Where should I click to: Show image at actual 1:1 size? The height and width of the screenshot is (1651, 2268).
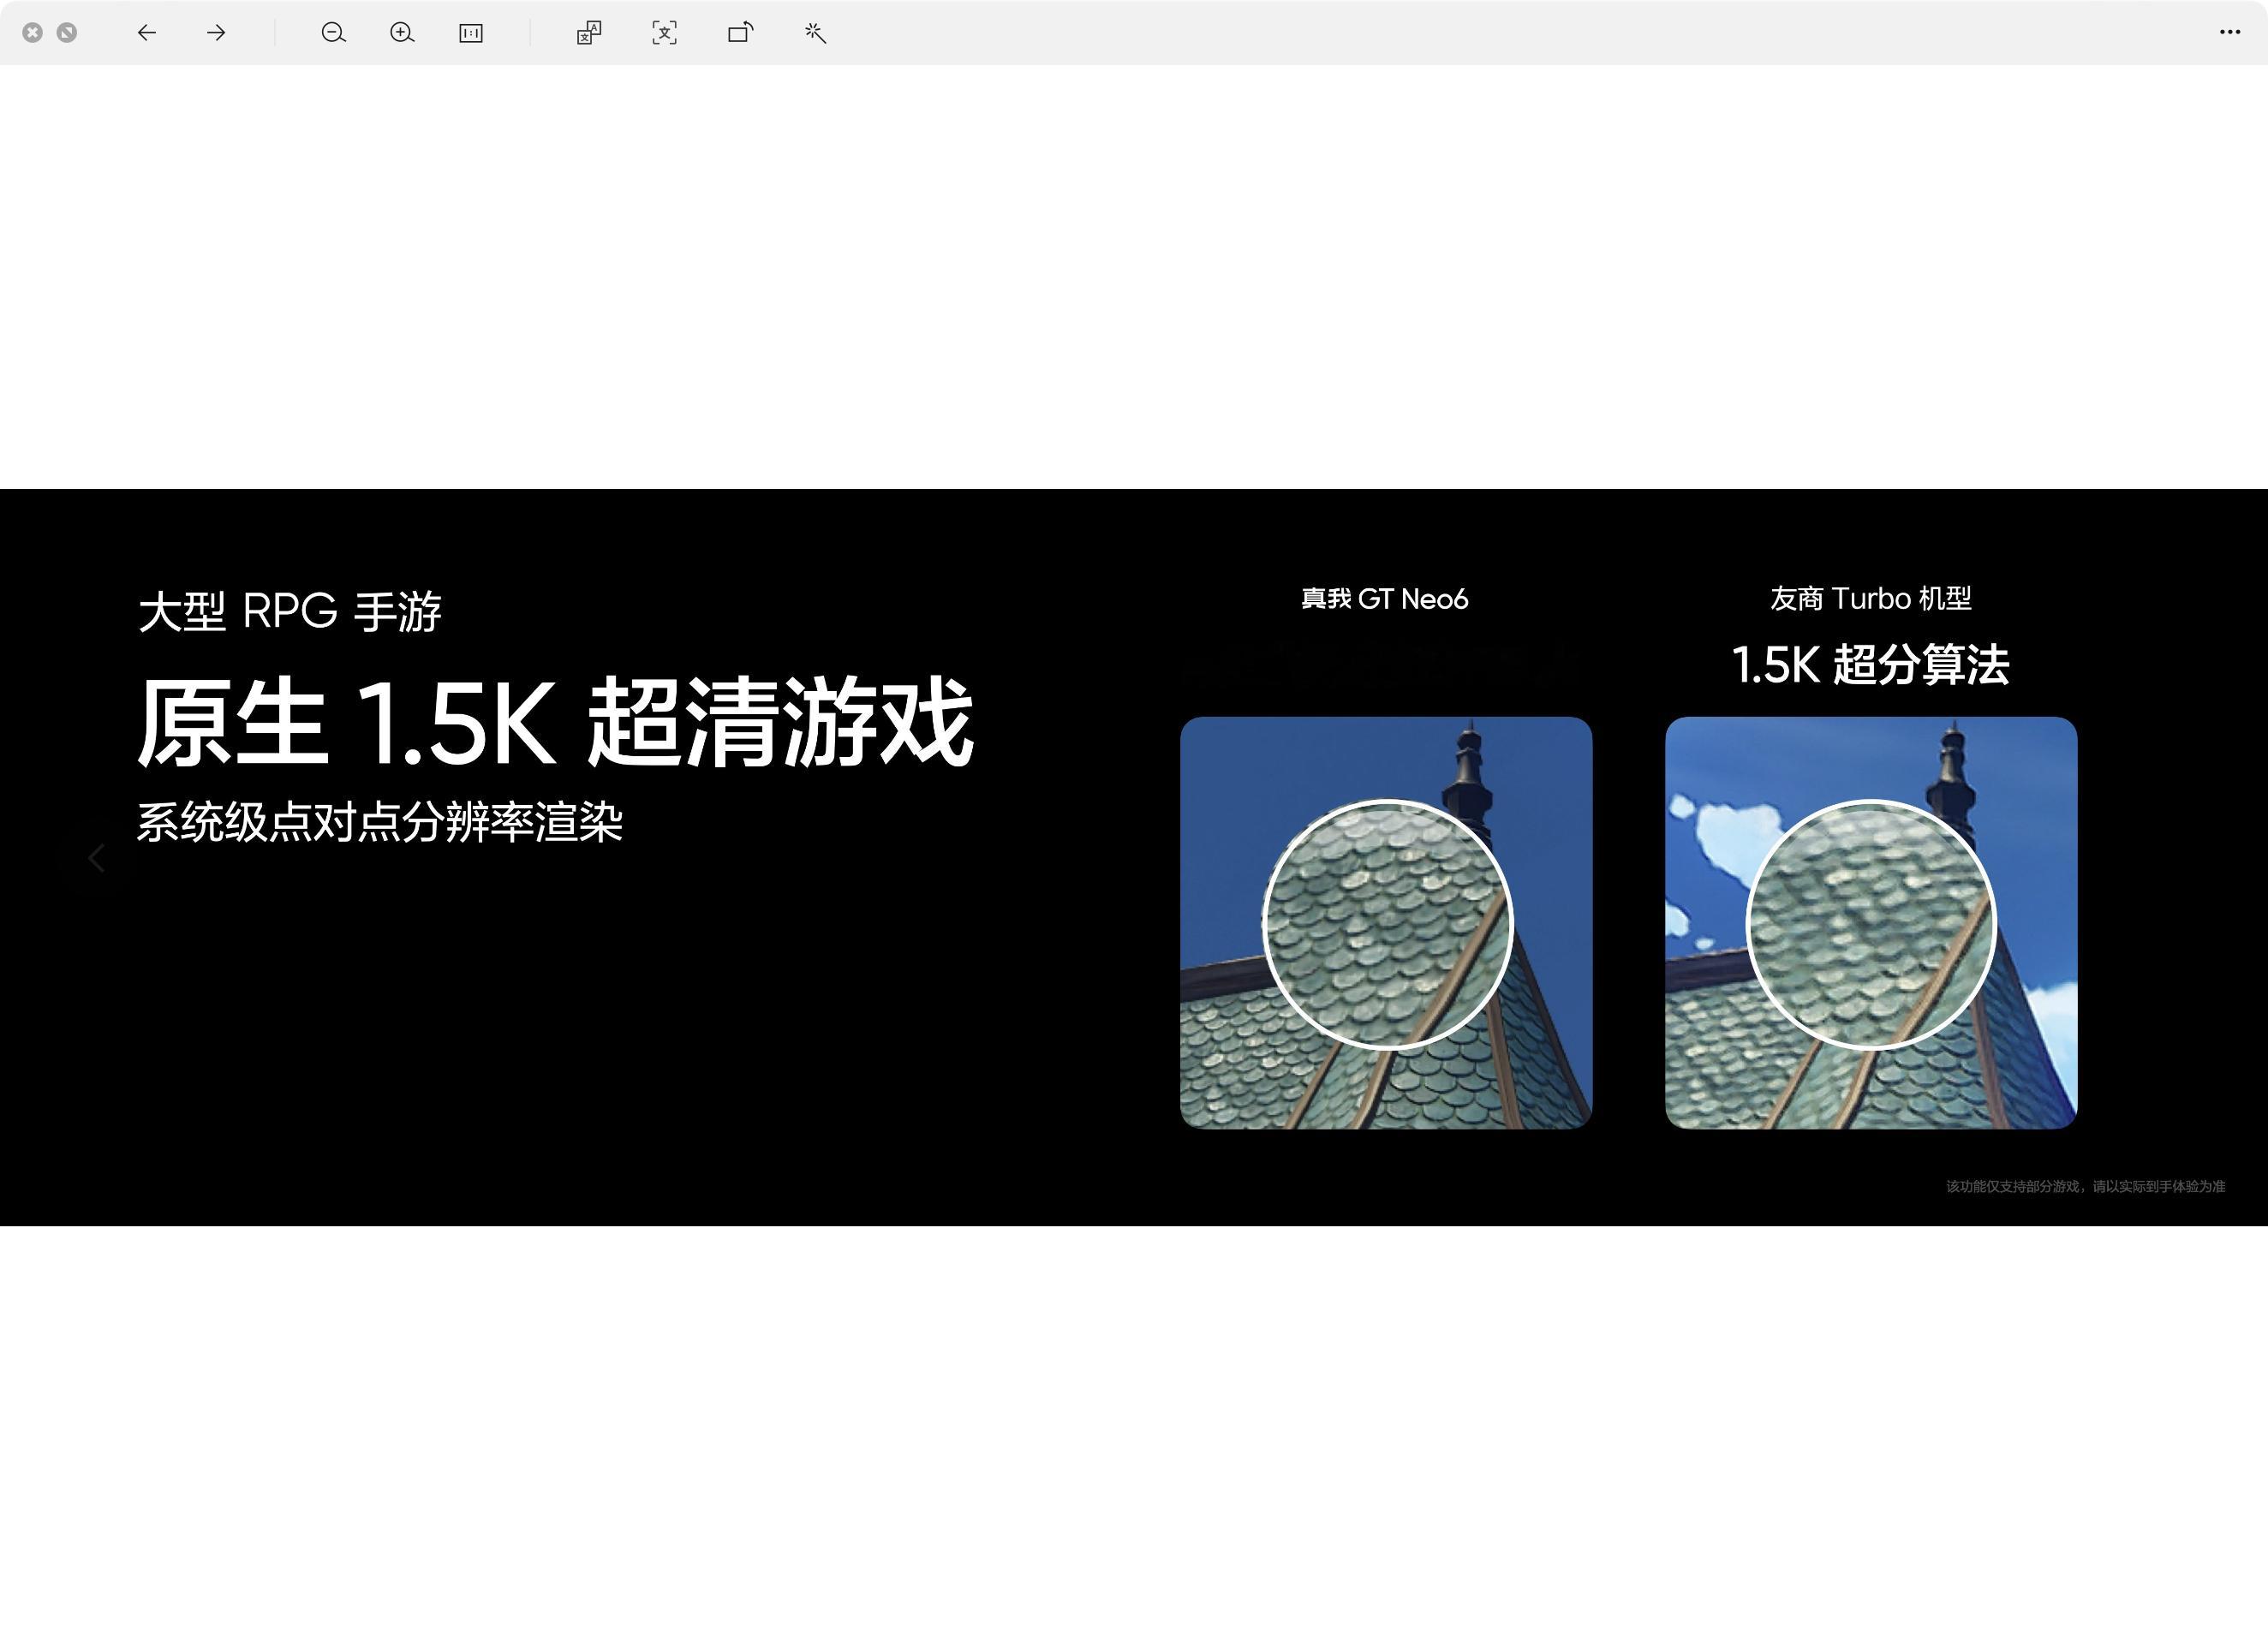coord(471,33)
